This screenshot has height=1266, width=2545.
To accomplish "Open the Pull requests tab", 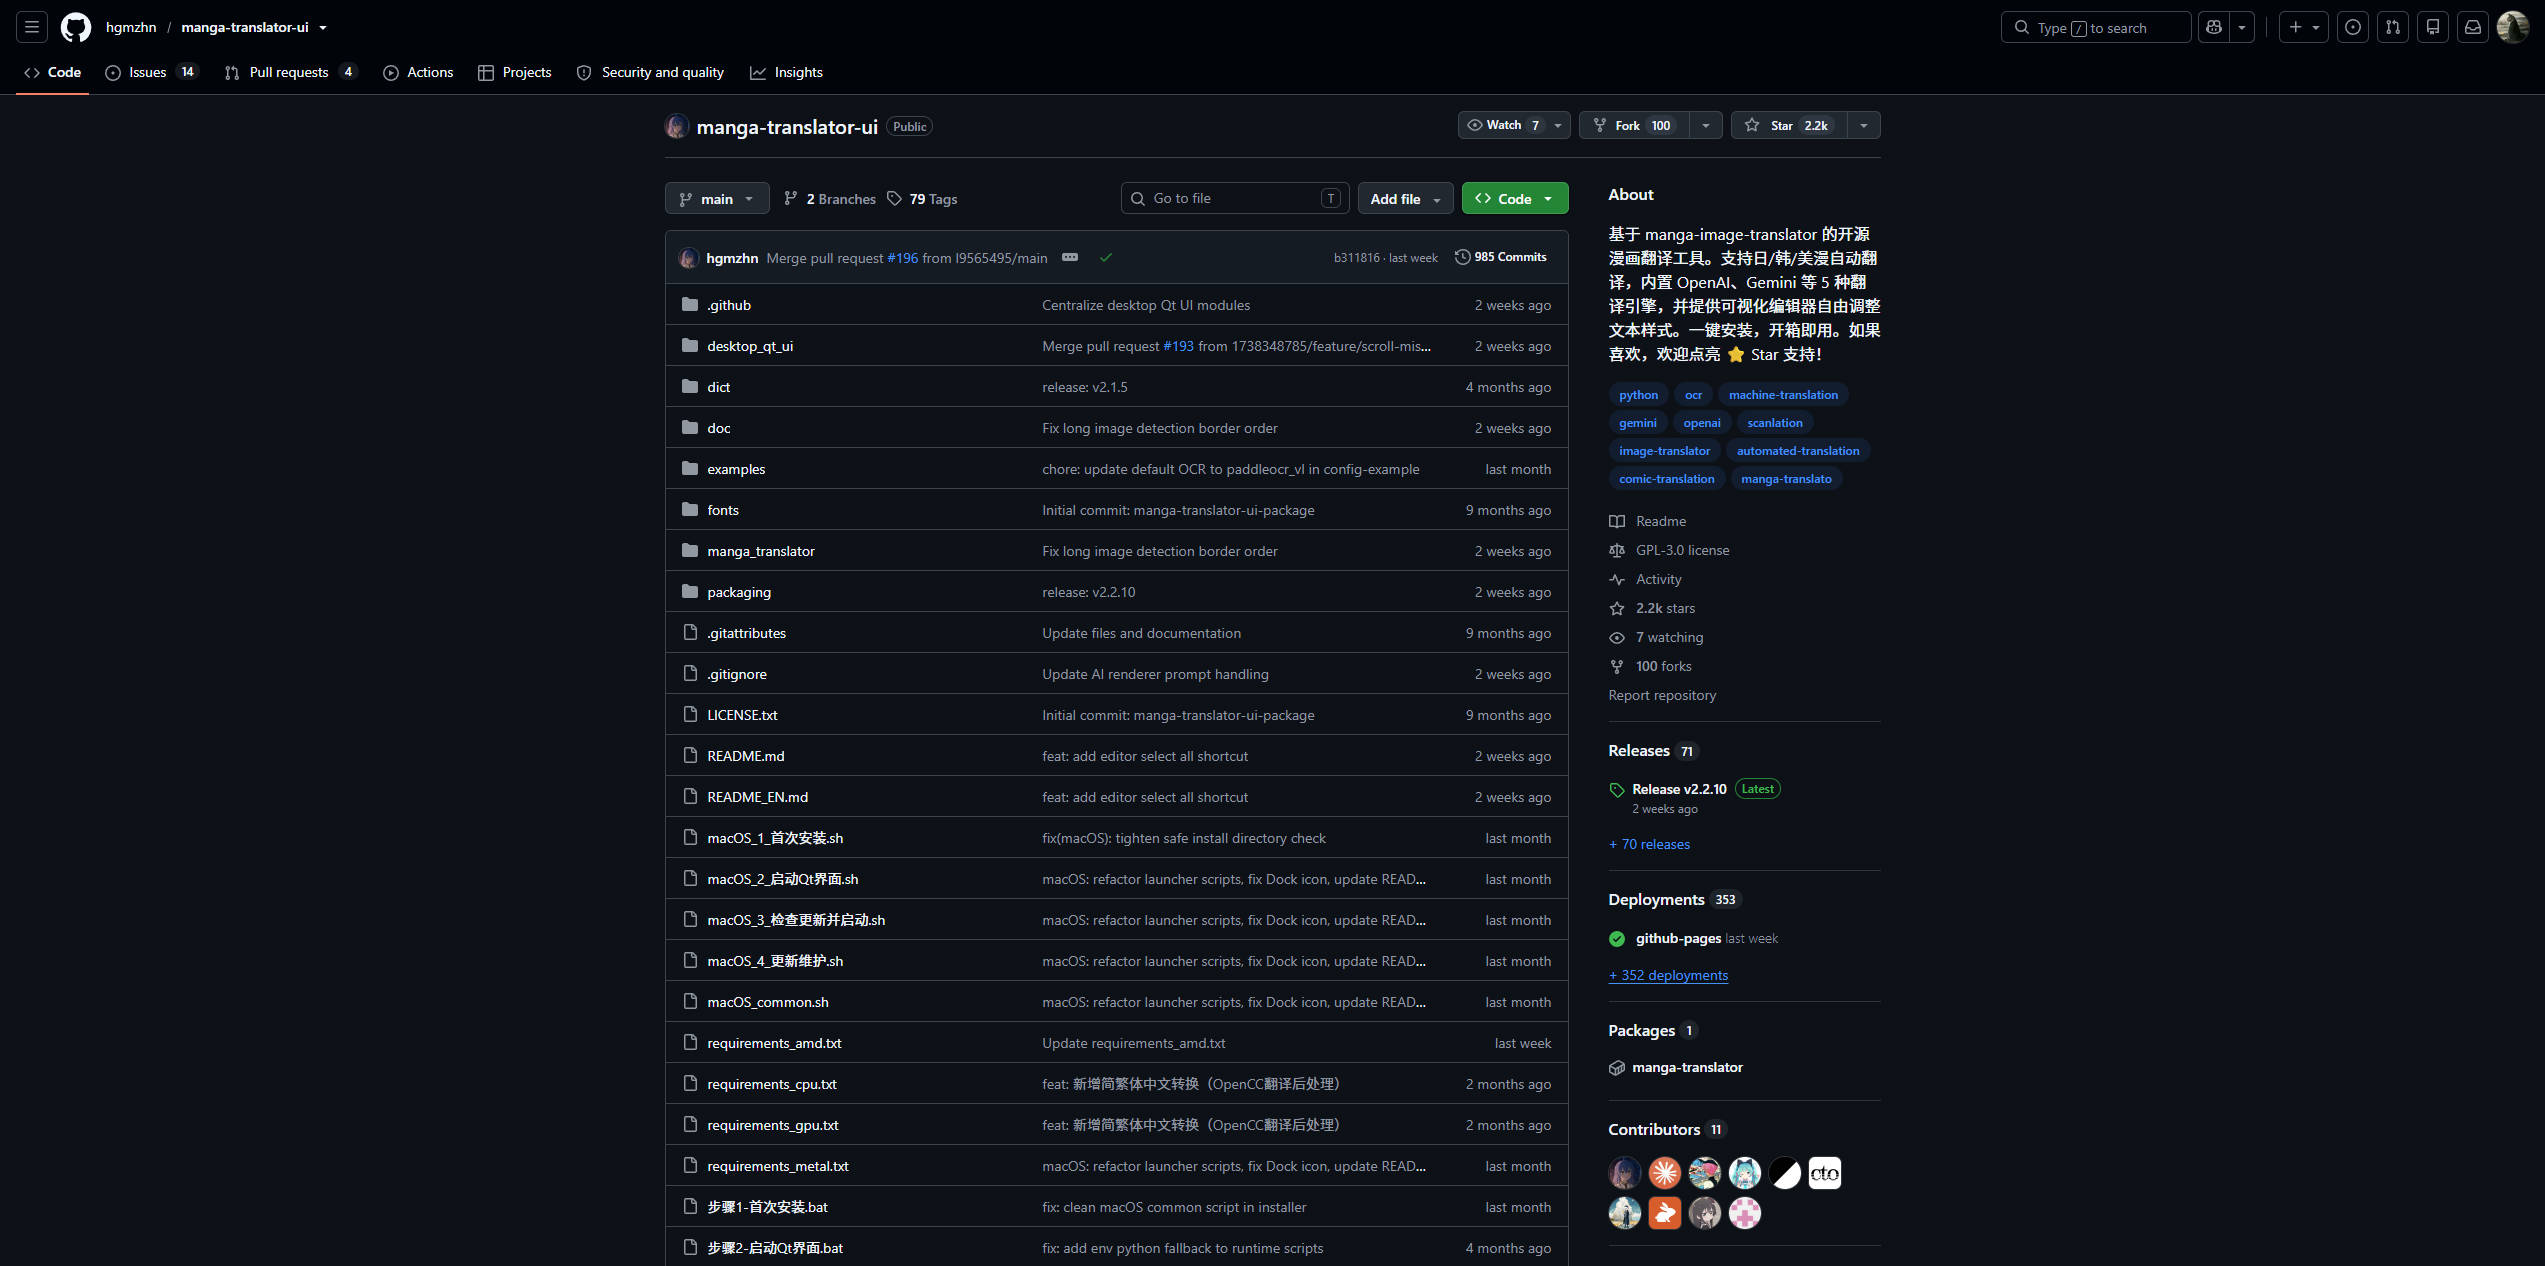I will pos(290,72).
